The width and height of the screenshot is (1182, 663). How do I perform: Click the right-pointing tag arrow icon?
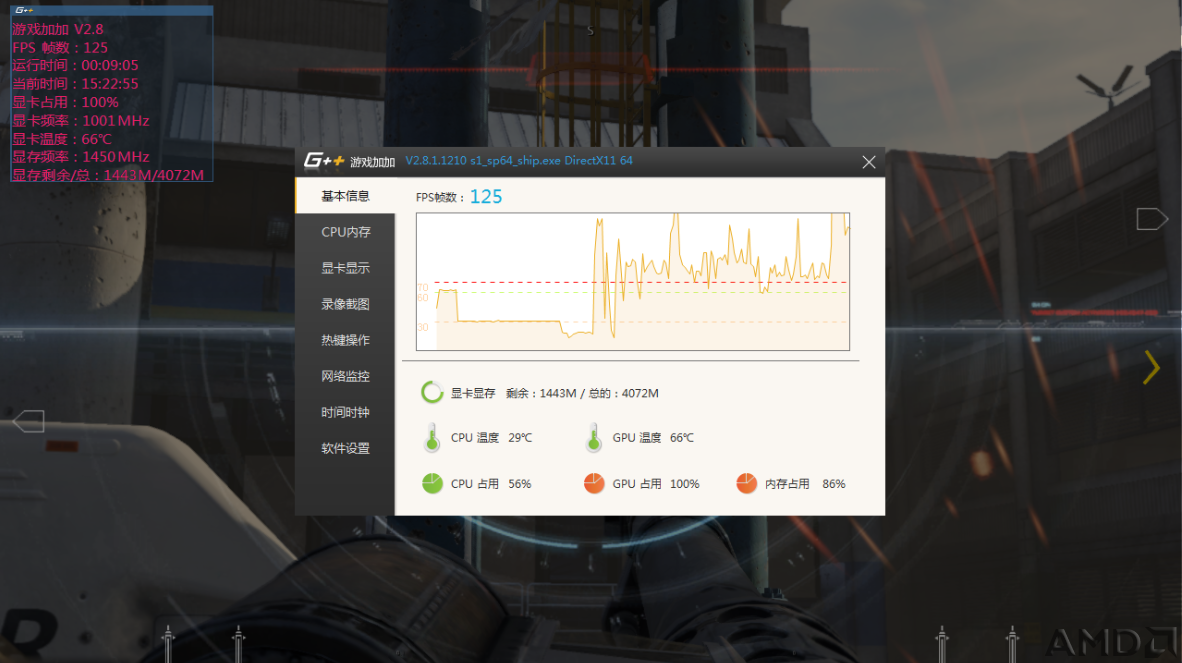tap(1152, 219)
